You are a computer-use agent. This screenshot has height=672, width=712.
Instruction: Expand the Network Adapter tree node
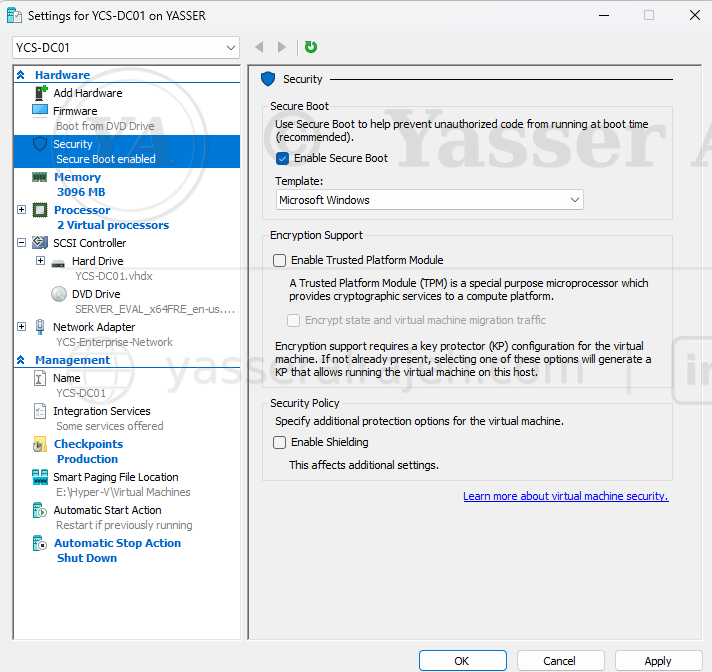click(x=21, y=326)
